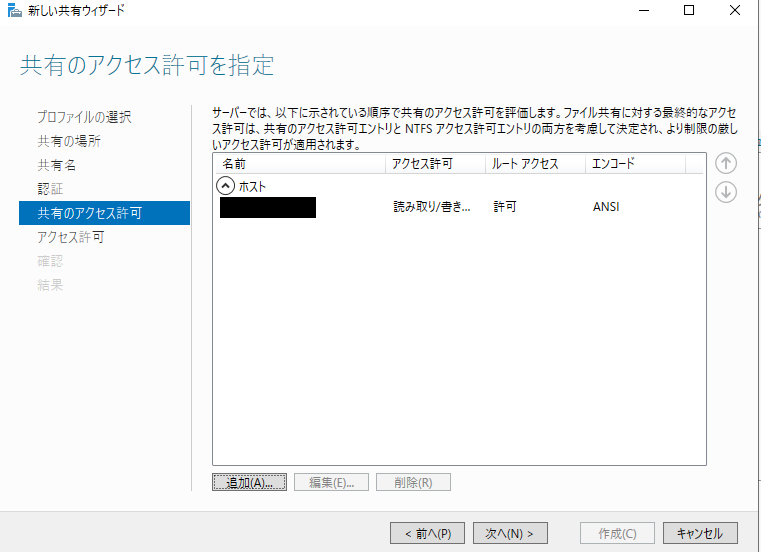Open the 認証 wizard step

tap(50, 189)
